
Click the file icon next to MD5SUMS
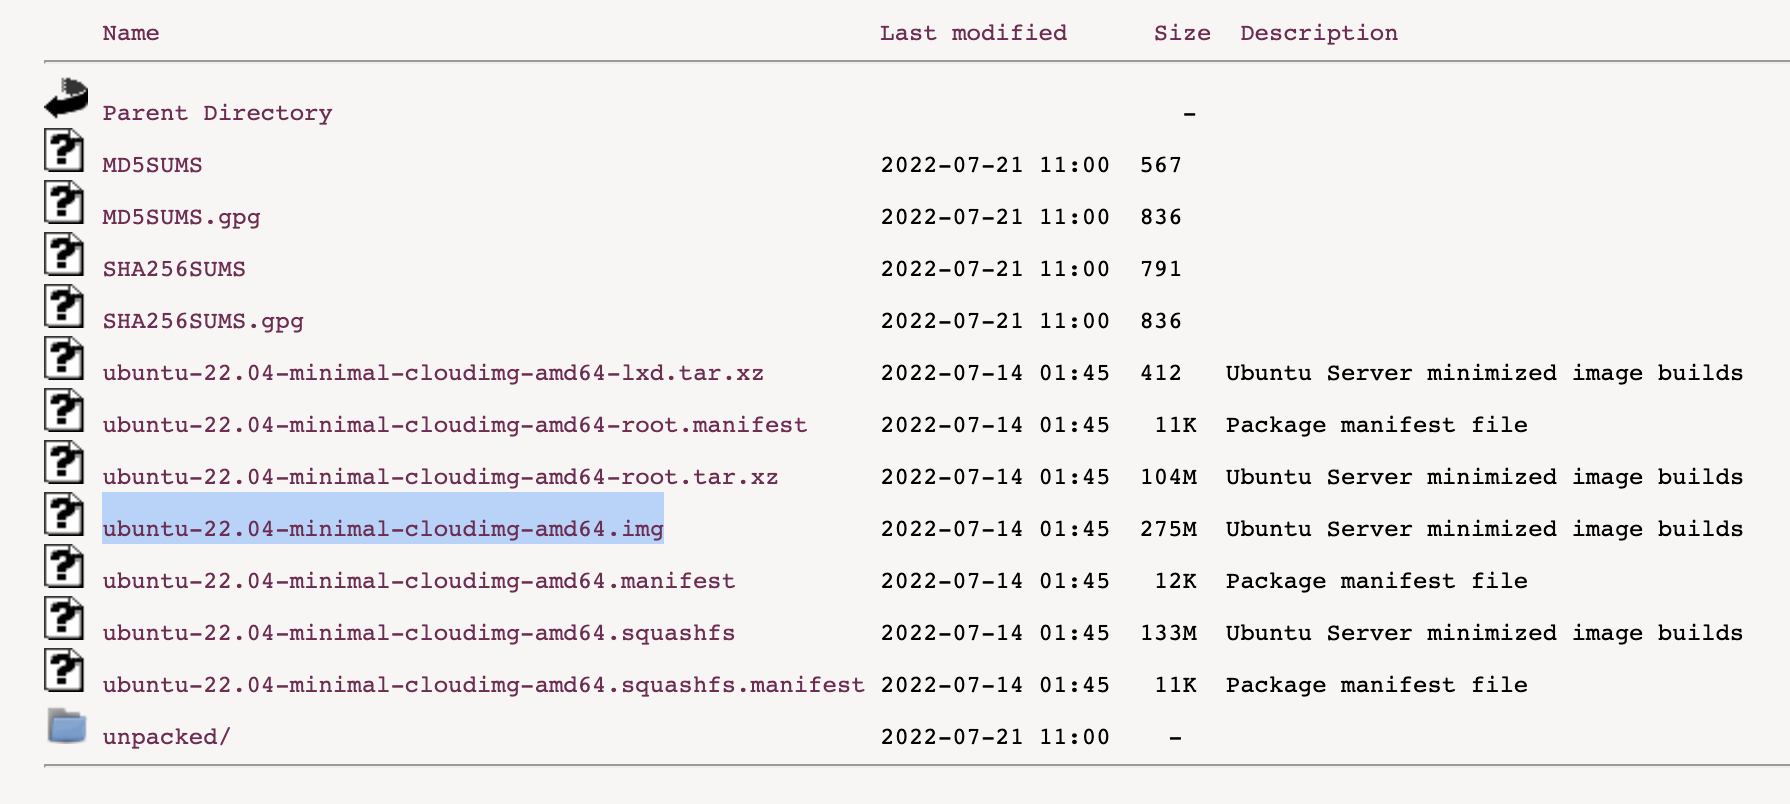[64, 152]
